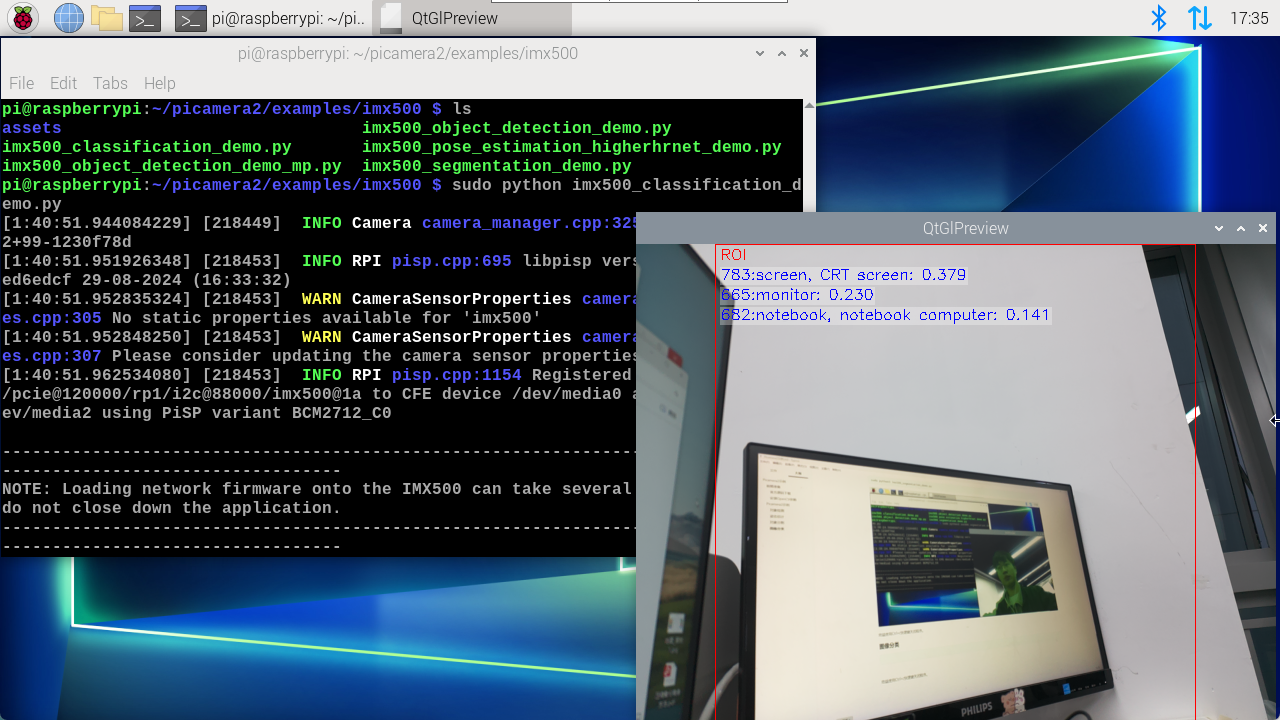Launch a new terminal from the taskbar
The width and height of the screenshot is (1280, 720).
click(145, 18)
